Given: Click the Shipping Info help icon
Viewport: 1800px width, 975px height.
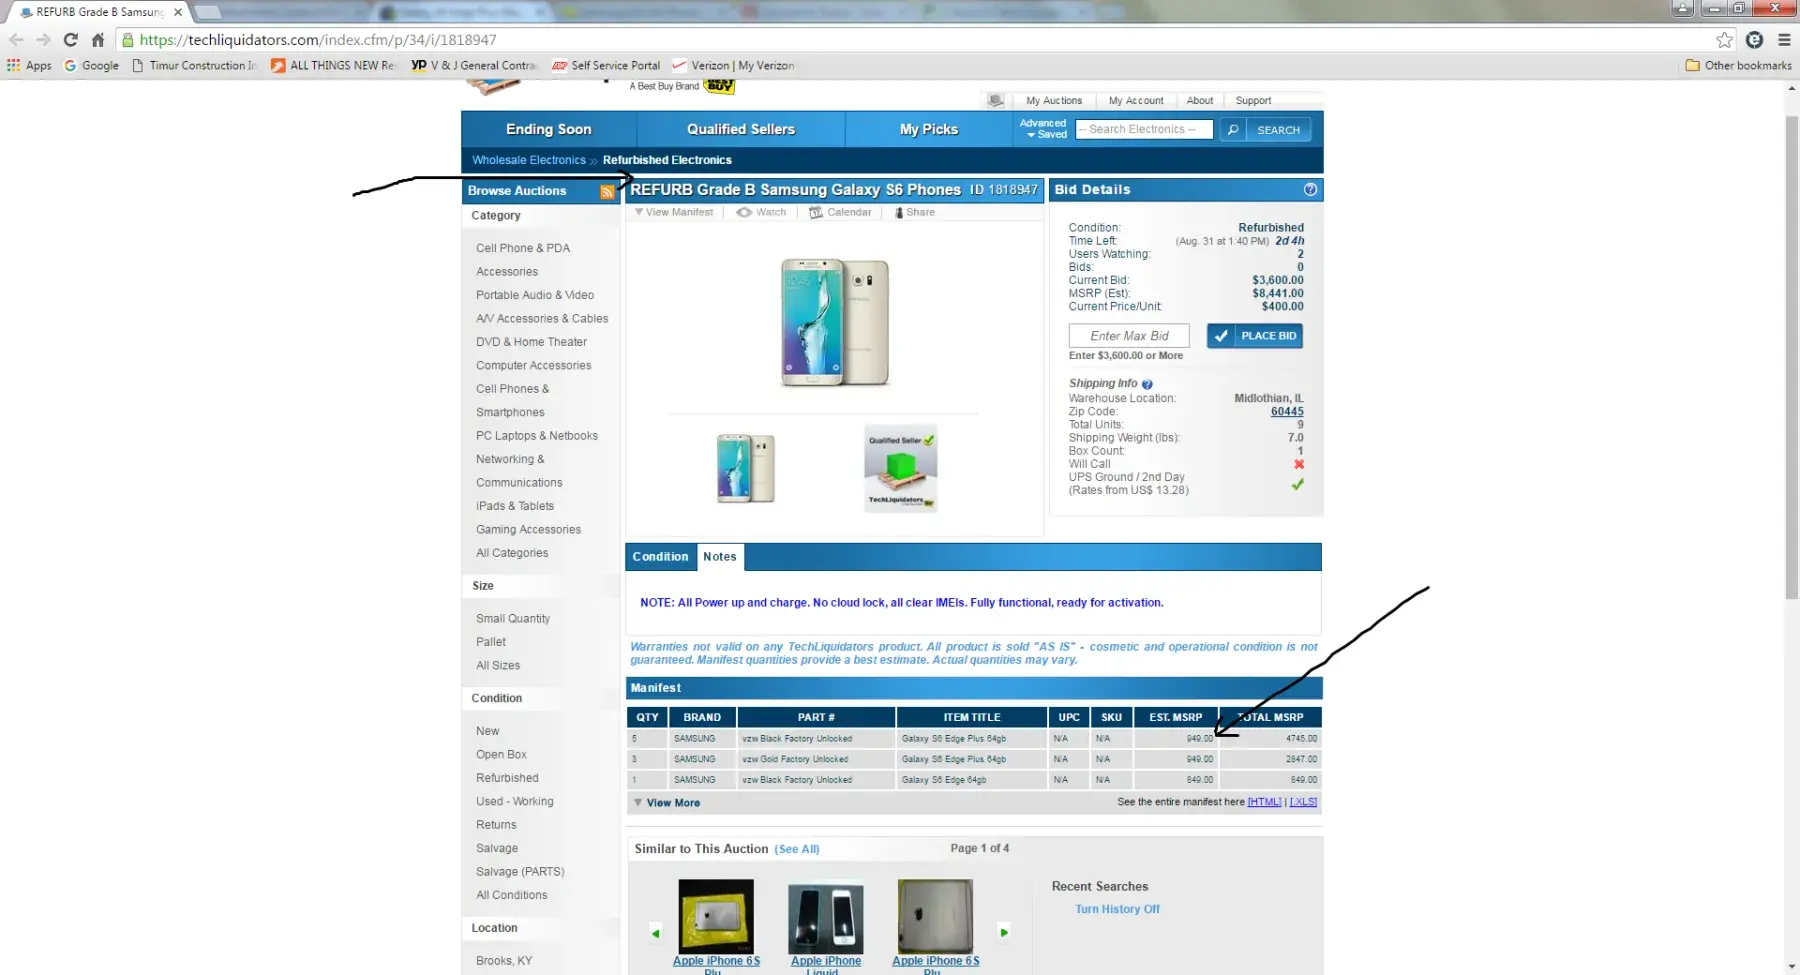Looking at the screenshot, I should pos(1147,384).
